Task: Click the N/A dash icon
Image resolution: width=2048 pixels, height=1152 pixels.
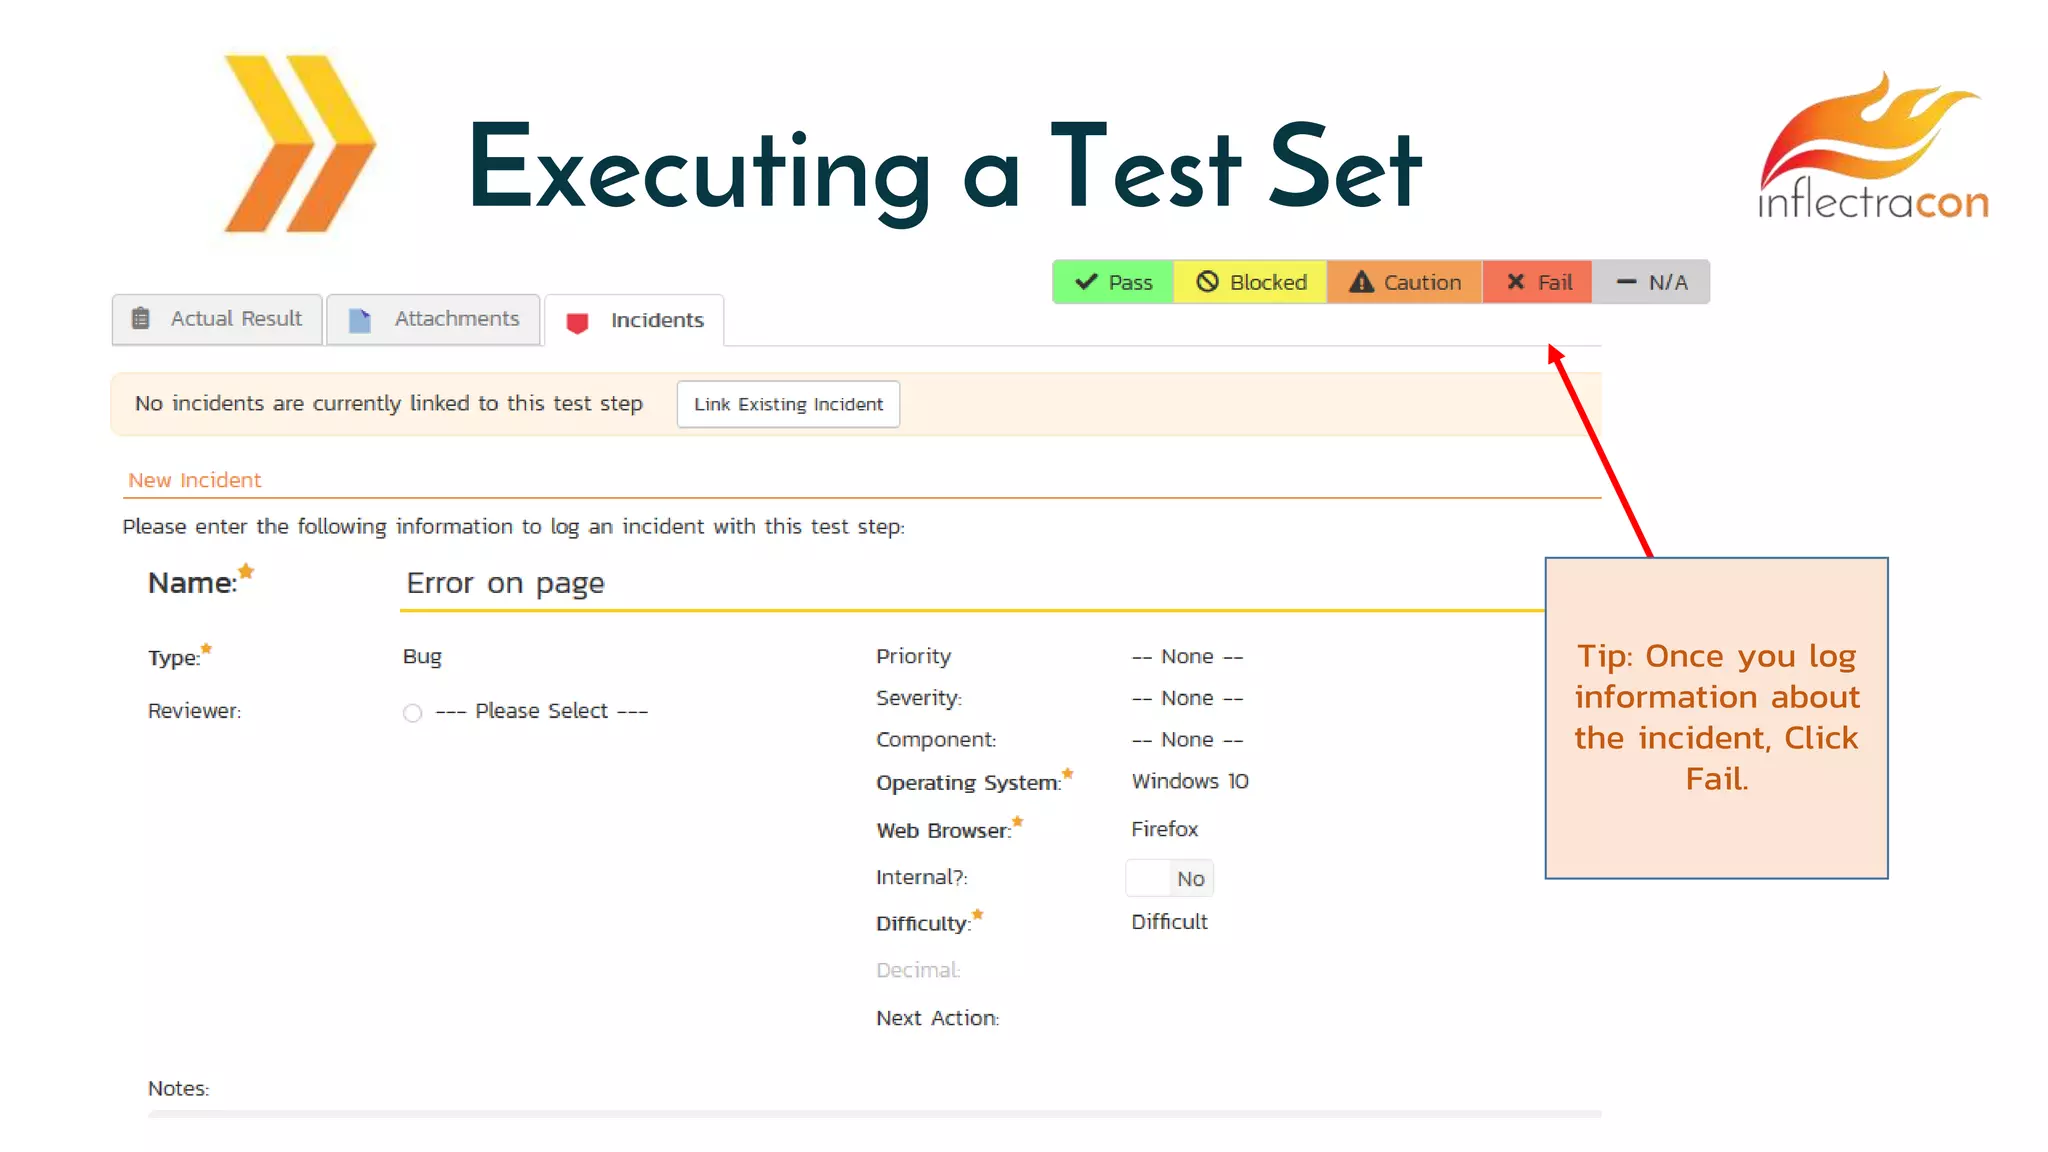Action: (x=1627, y=282)
